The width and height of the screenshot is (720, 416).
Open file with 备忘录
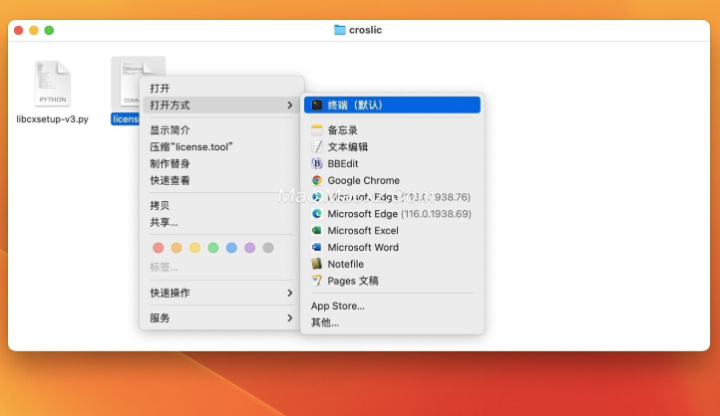point(342,130)
